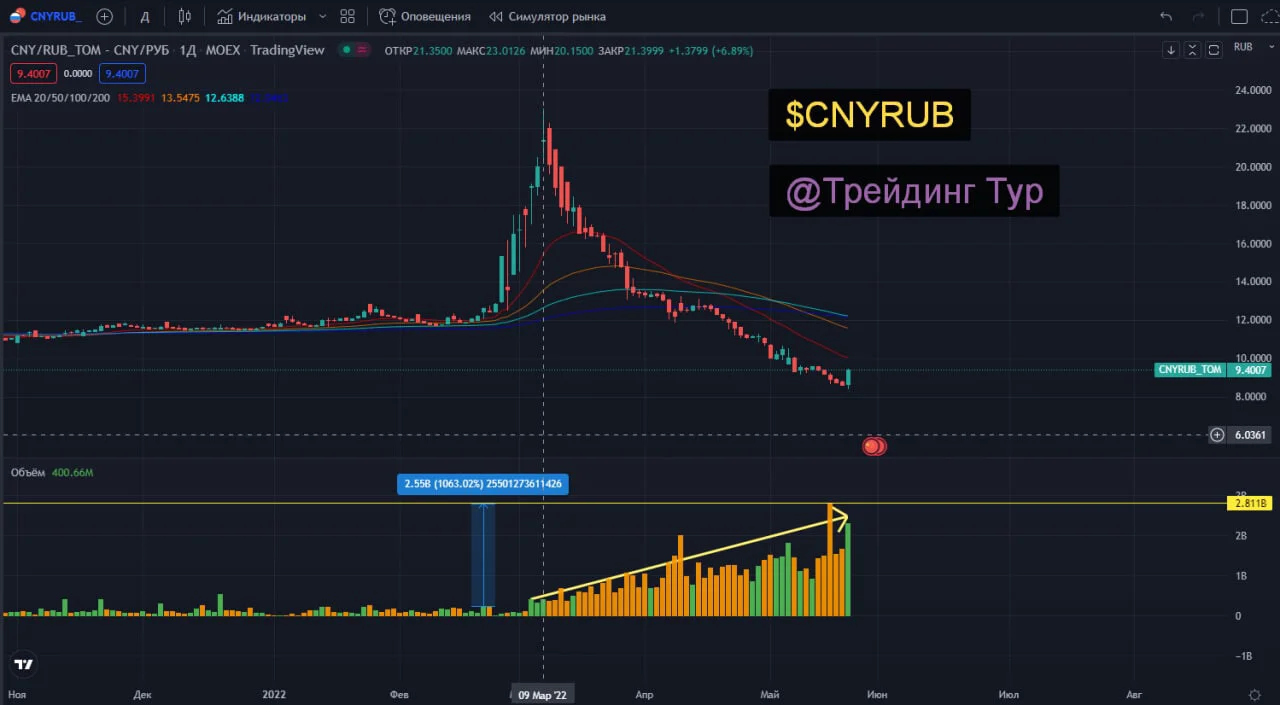
Task: Toggle the market status indicator next to TradingView
Action: click(x=347, y=50)
